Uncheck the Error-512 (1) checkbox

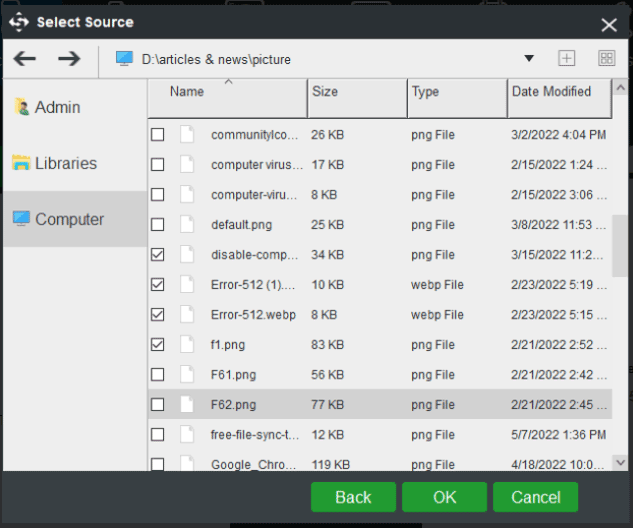coord(157,285)
